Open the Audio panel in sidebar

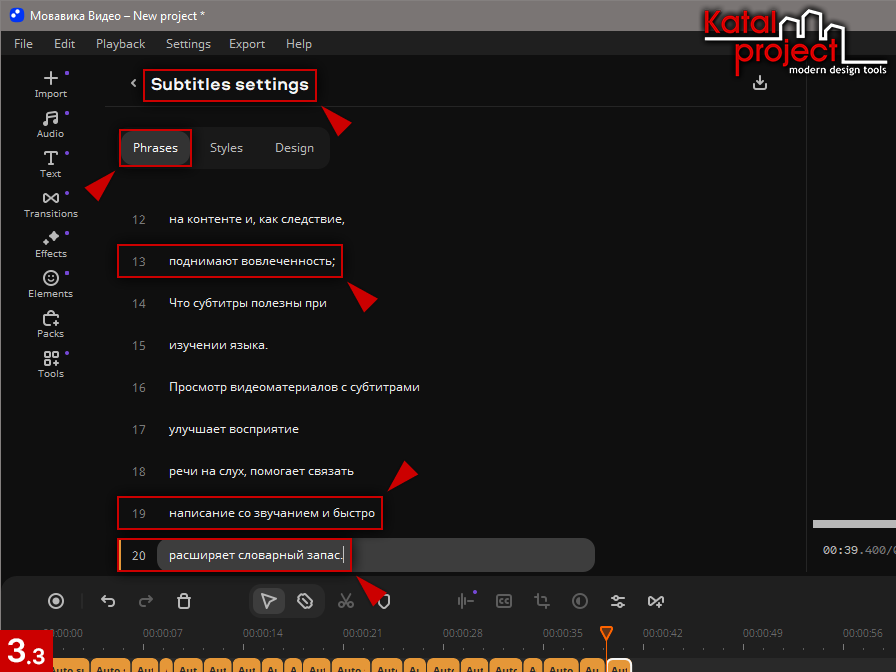point(51,124)
